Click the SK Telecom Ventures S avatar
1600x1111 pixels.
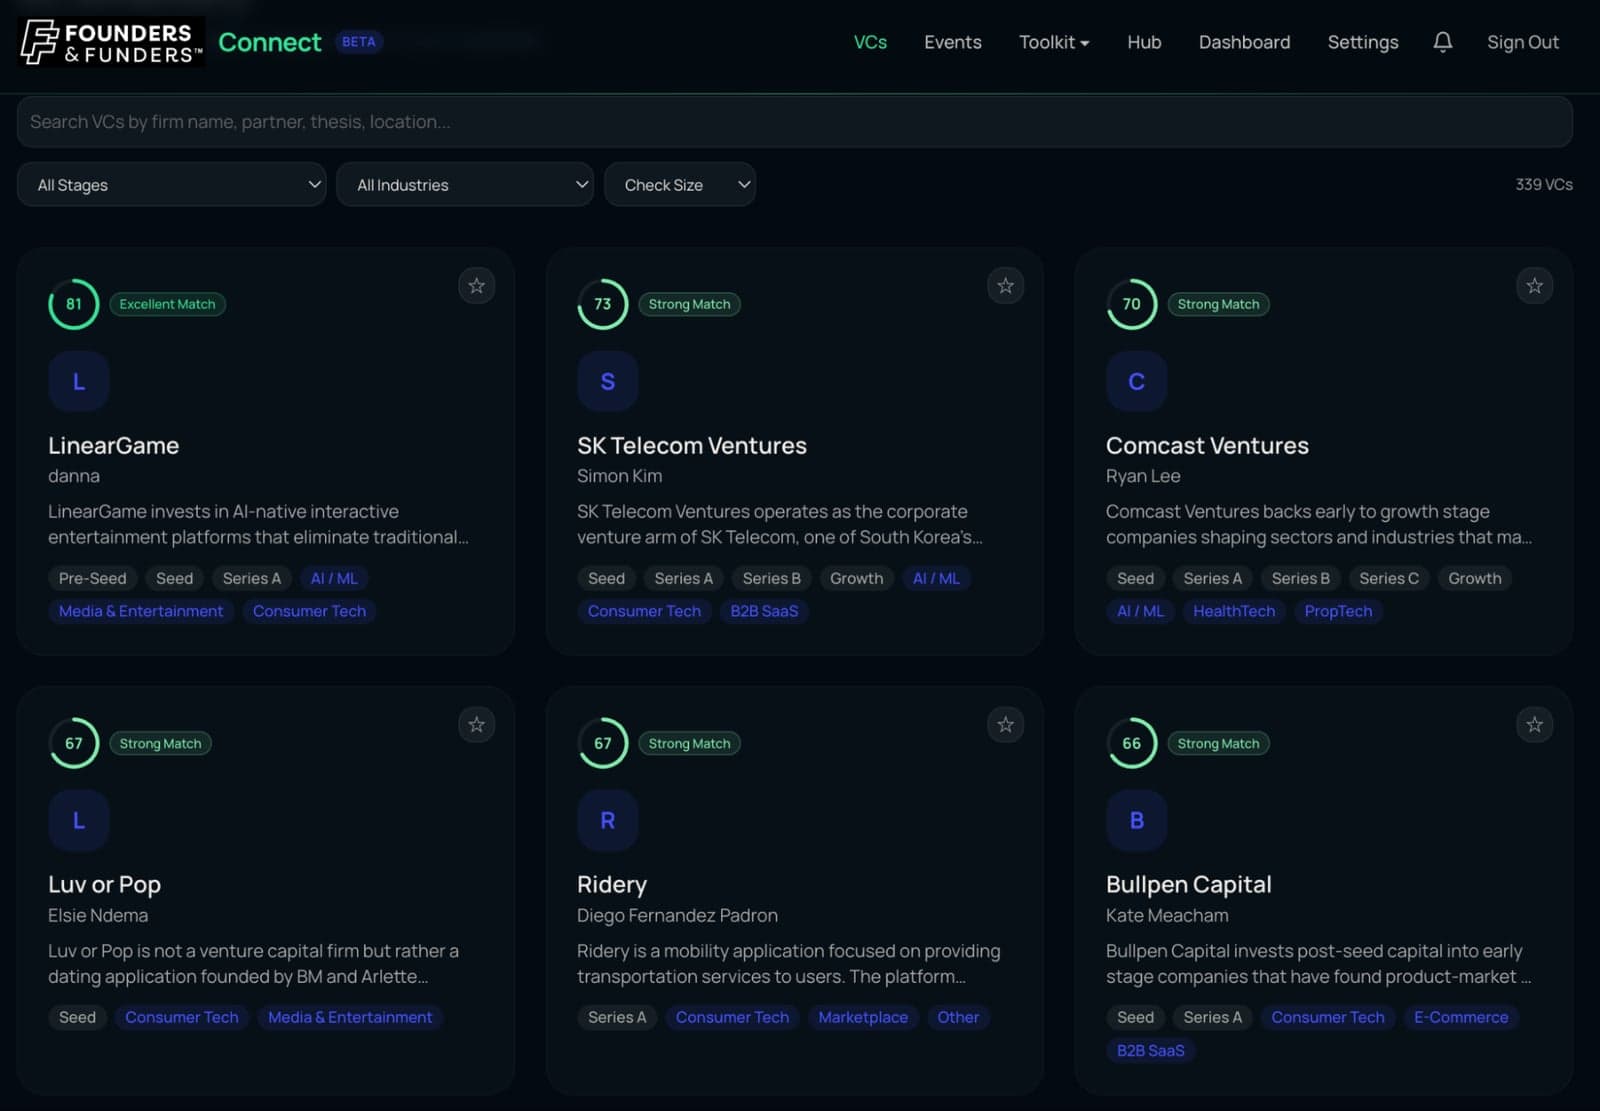point(608,382)
